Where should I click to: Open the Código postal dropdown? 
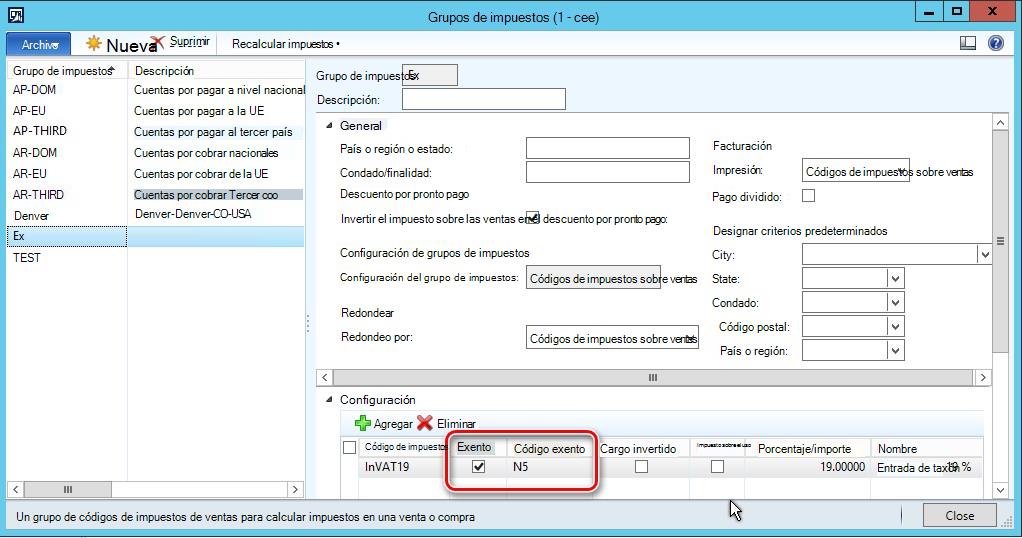tap(896, 327)
